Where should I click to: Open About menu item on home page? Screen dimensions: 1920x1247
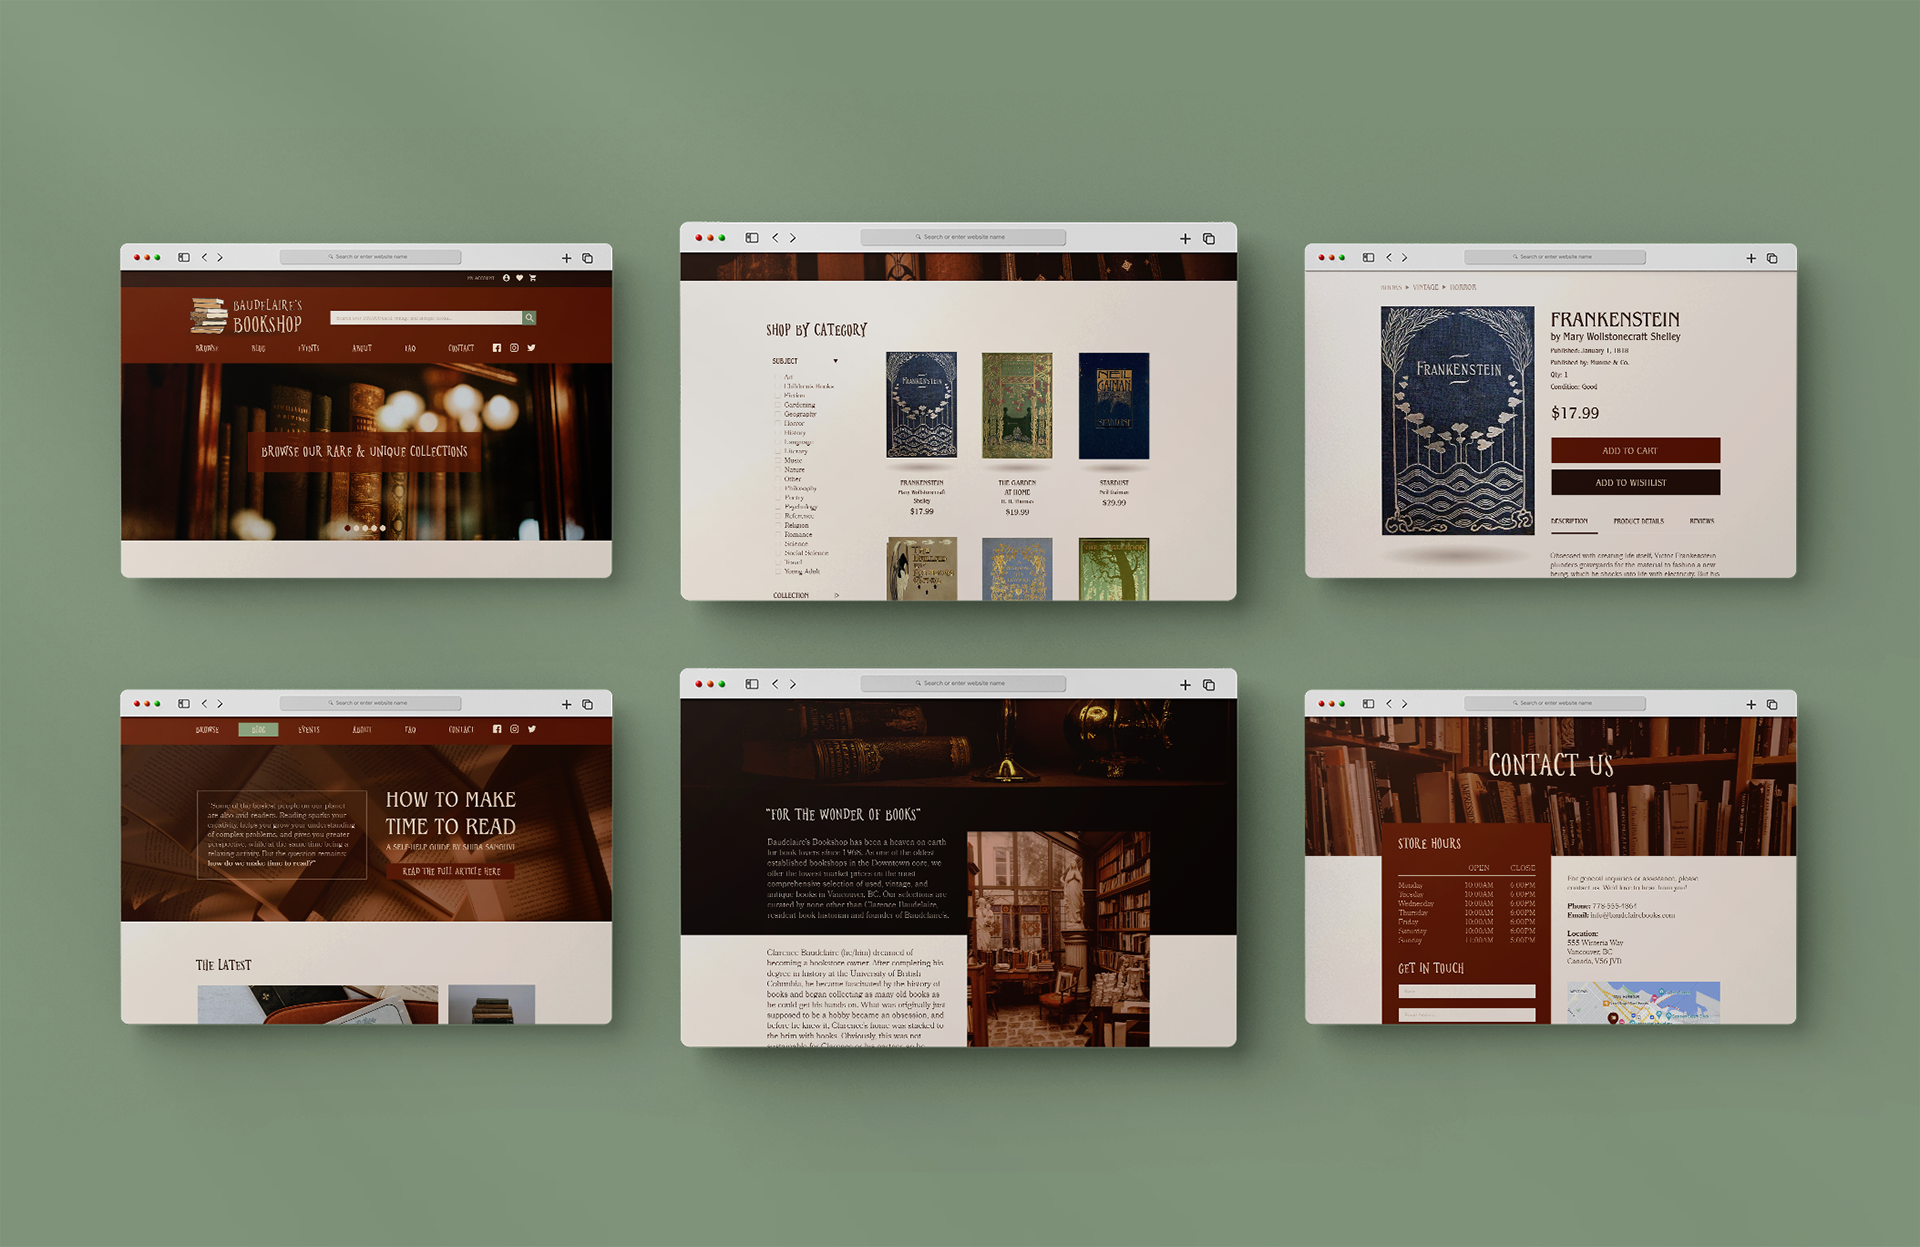coord(362,348)
